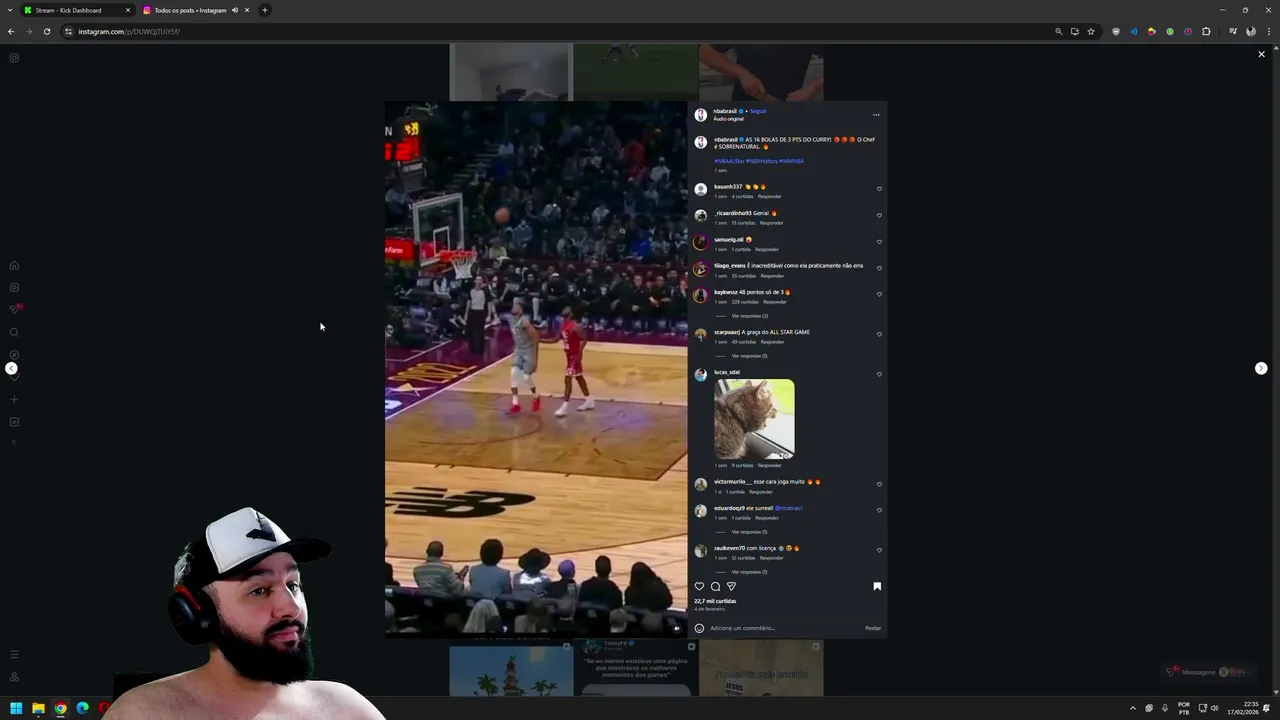Open the #NBAAllStar hashtag link

point(729,161)
